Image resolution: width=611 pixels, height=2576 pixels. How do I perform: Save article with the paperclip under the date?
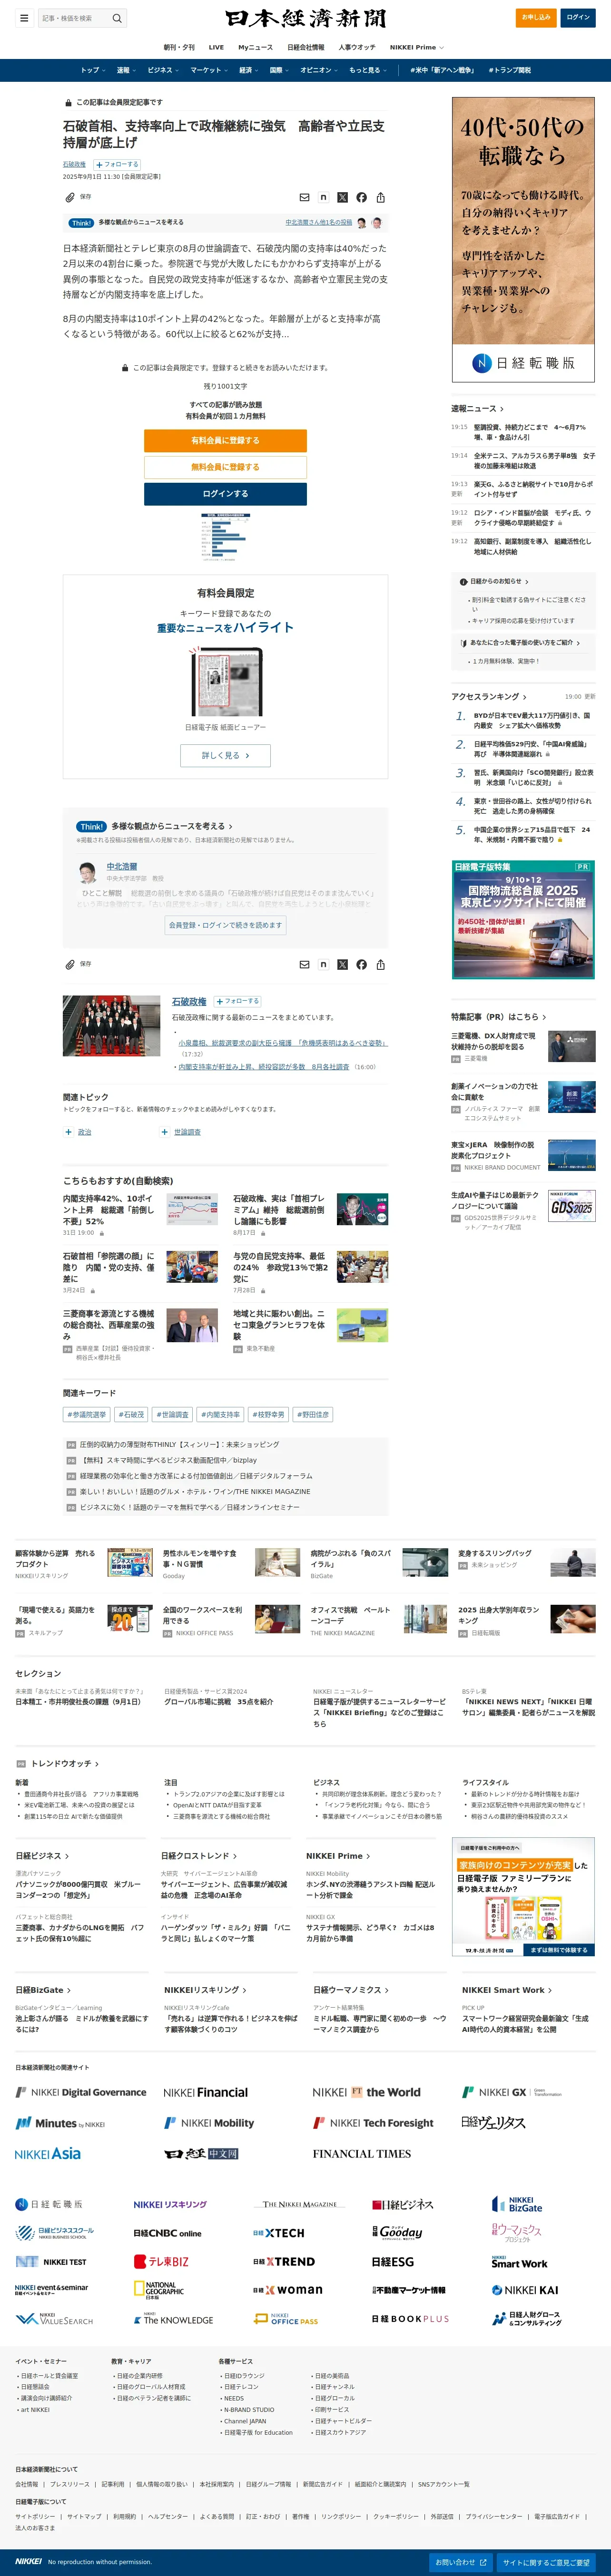click(x=70, y=197)
